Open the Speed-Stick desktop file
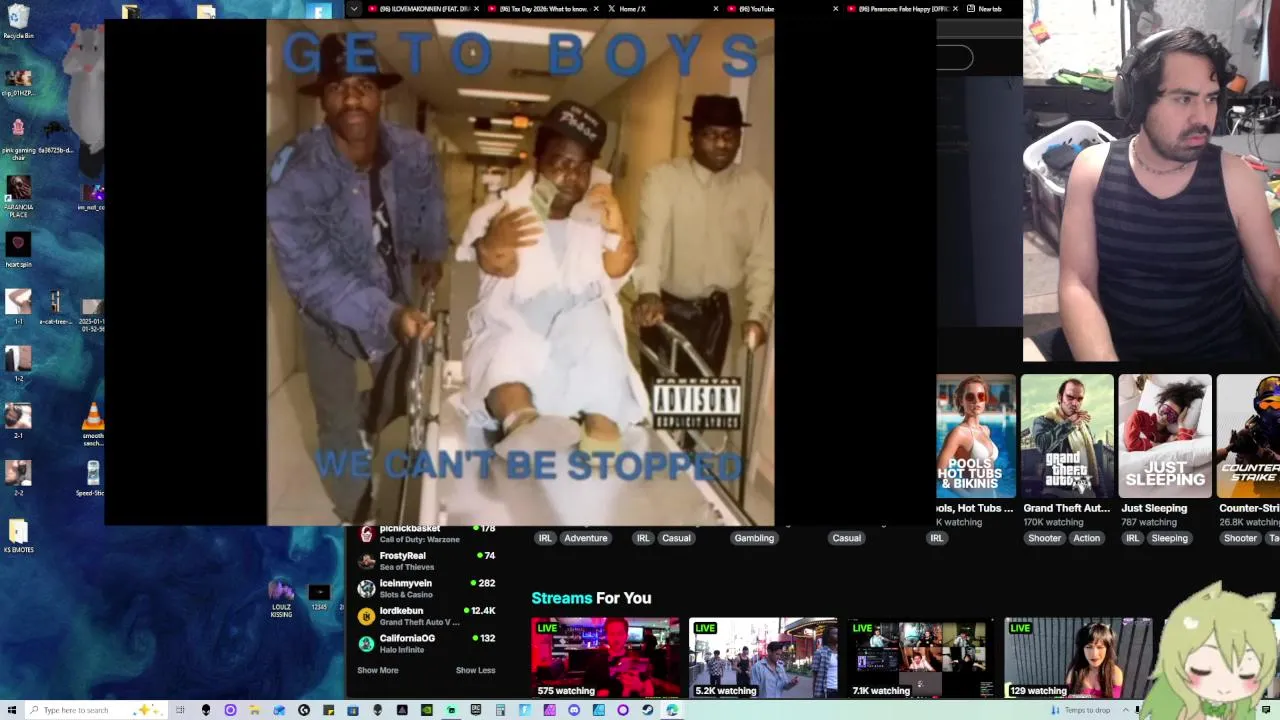Image resolution: width=1280 pixels, height=720 pixels. (x=92, y=478)
